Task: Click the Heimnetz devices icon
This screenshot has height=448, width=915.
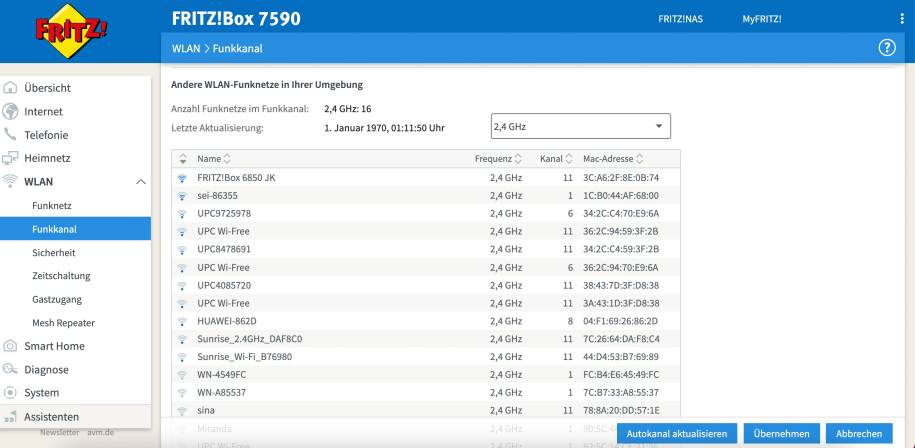Action: 10,158
